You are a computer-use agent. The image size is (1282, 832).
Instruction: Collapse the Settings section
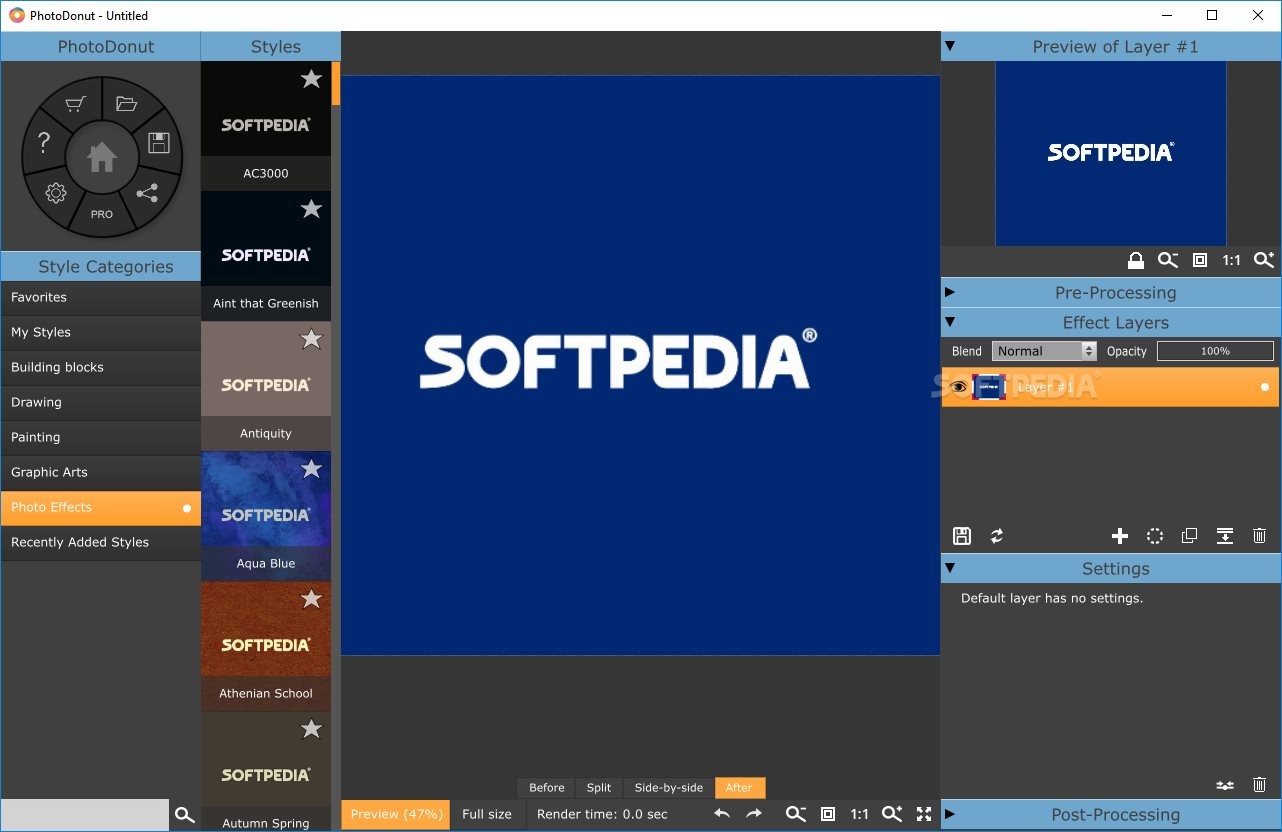pos(950,568)
